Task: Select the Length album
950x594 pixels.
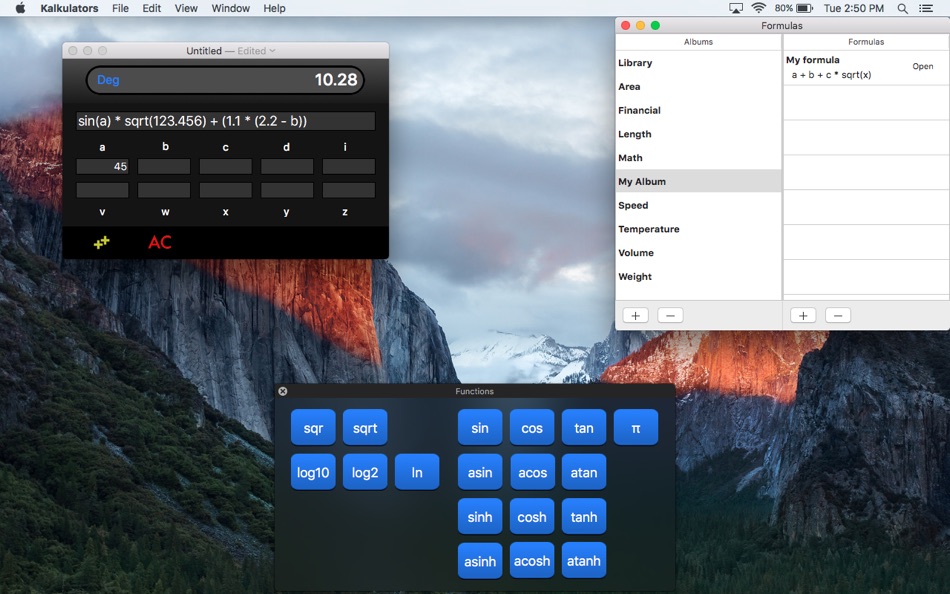Action: coord(699,134)
